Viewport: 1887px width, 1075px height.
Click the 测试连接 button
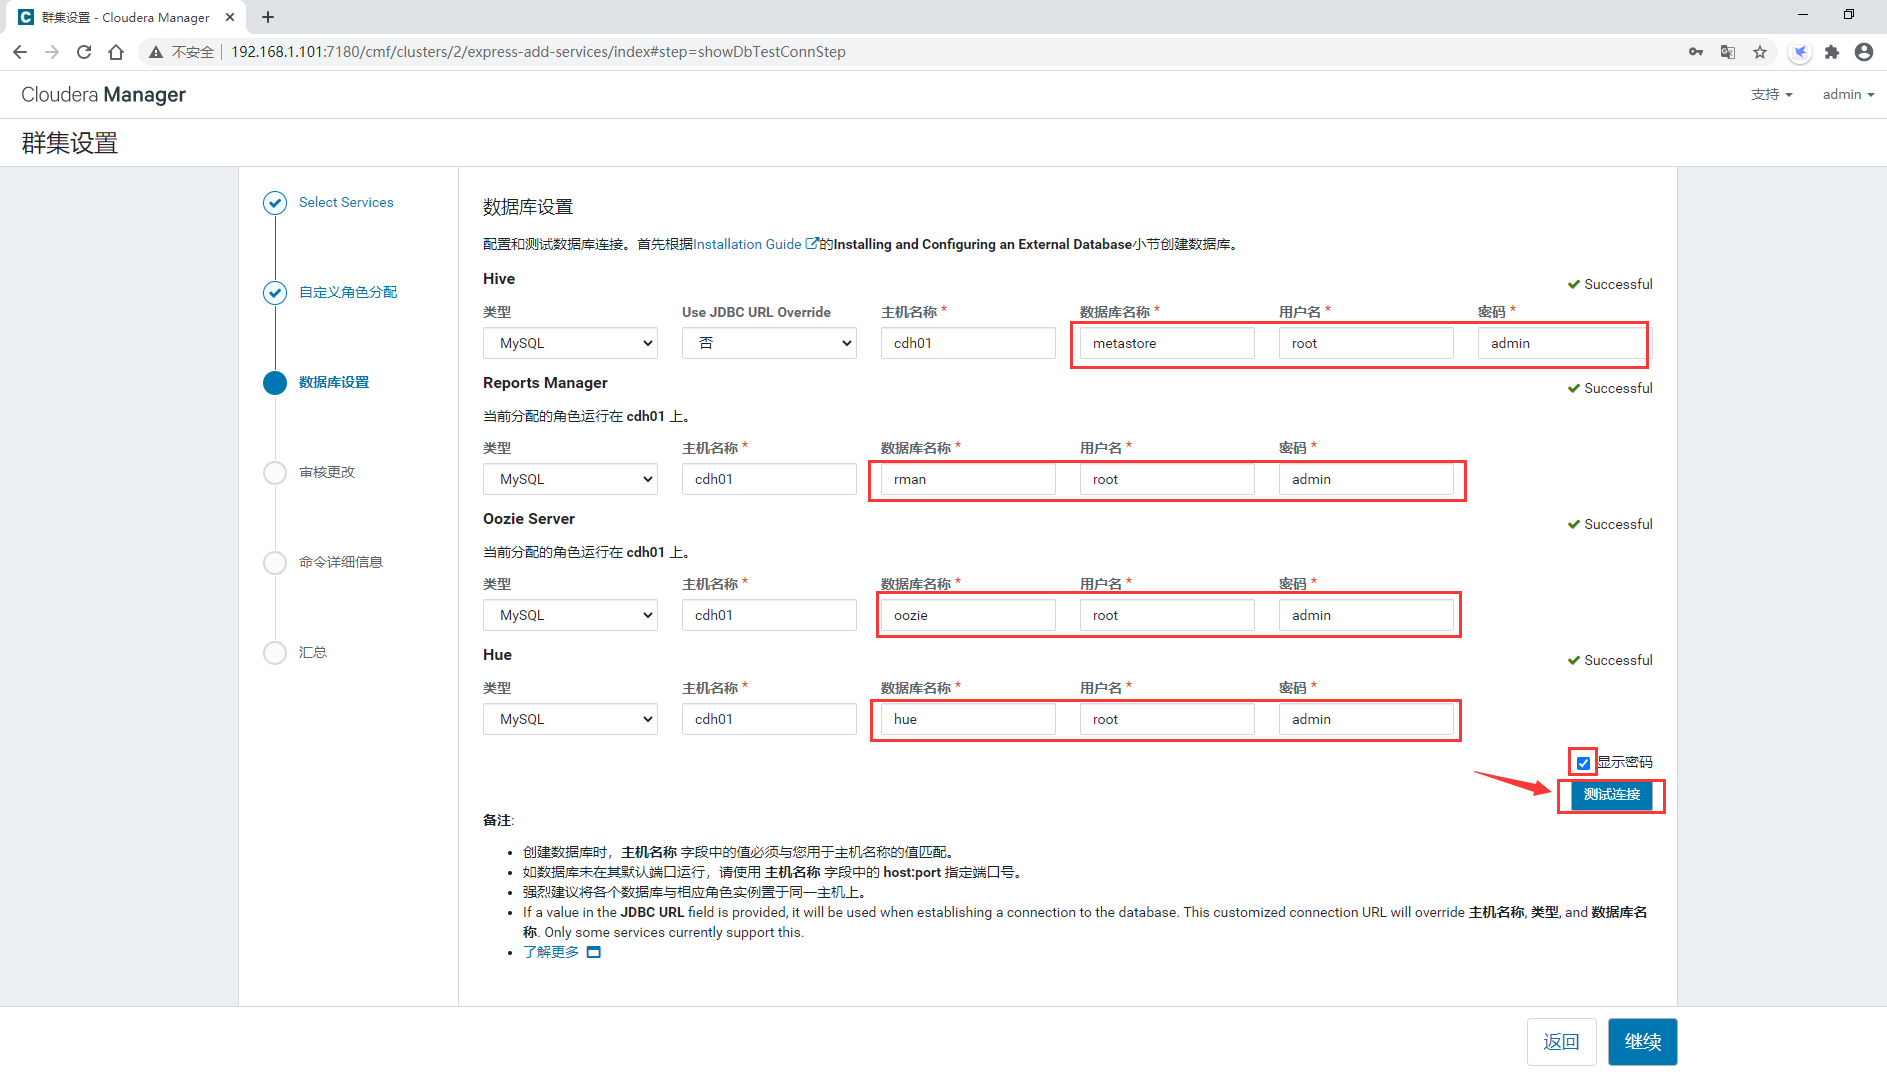tap(1611, 794)
